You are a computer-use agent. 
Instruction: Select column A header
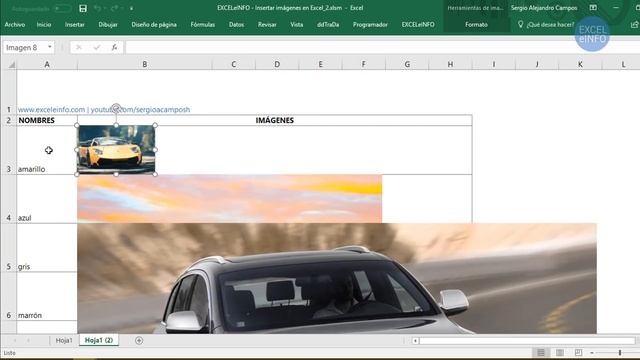pyautogui.click(x=47, y=64)
